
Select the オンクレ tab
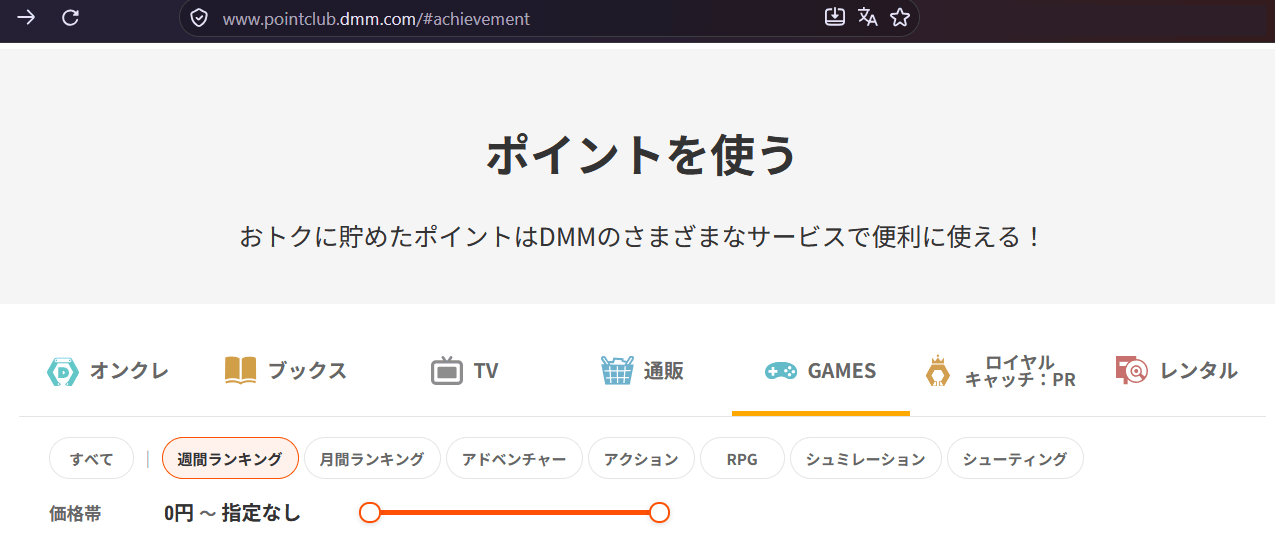108,371
